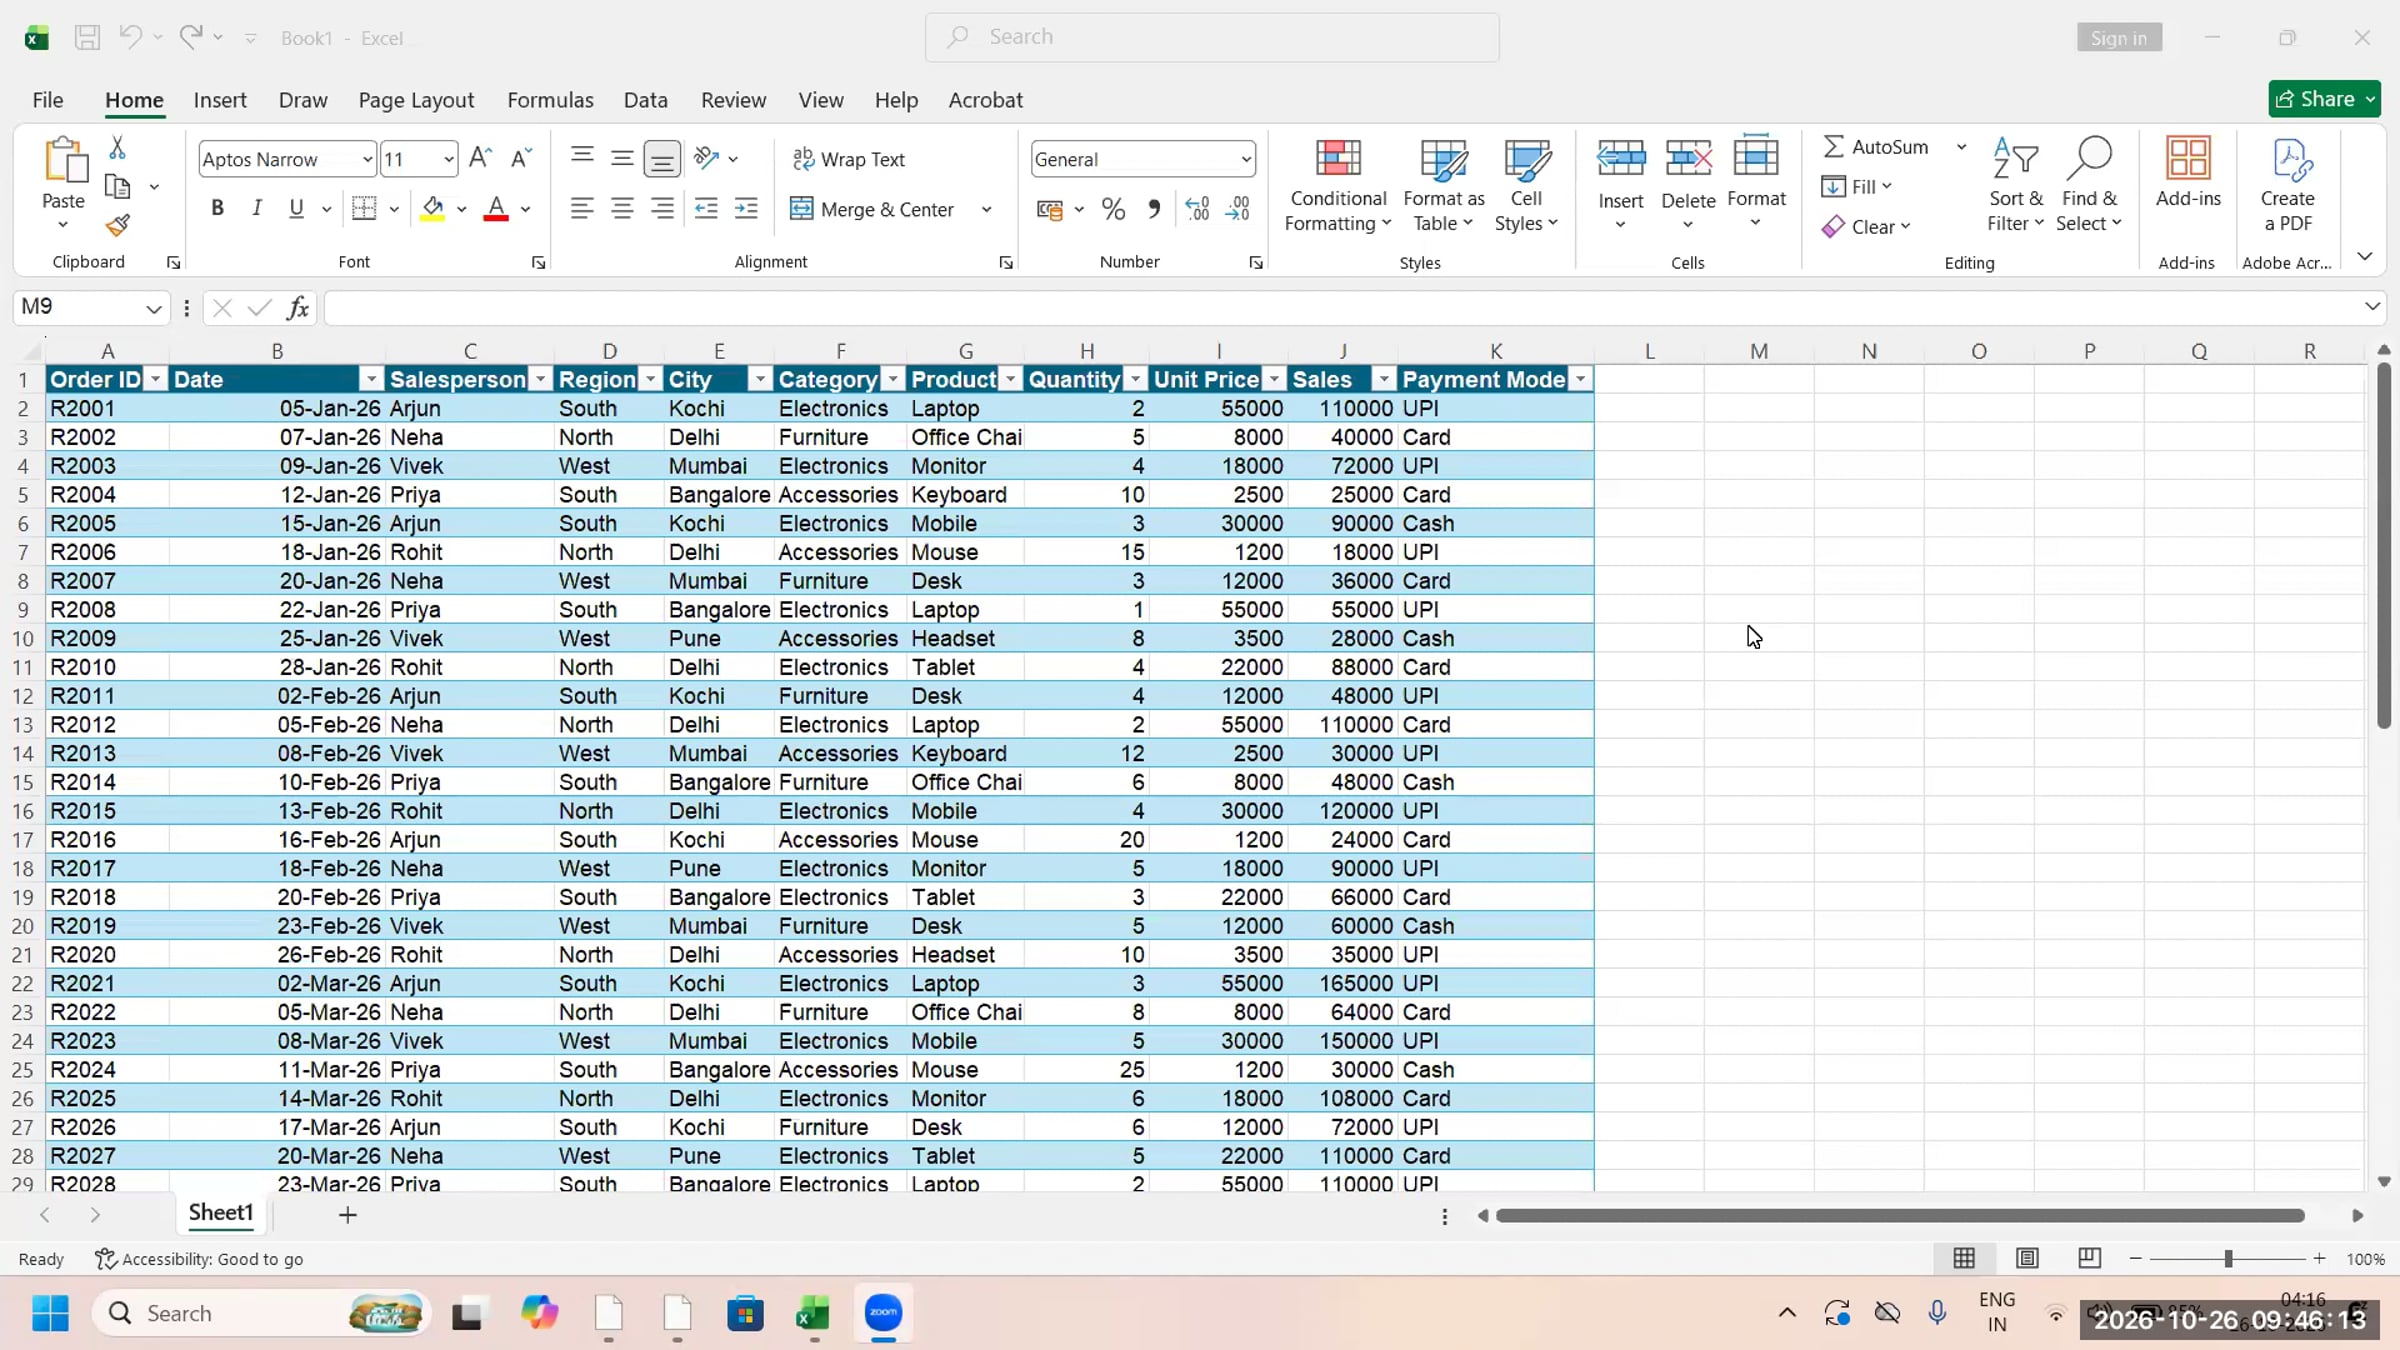Click the Cut scissors icon
This screenshot has width=2400, height=1350.
117,147
